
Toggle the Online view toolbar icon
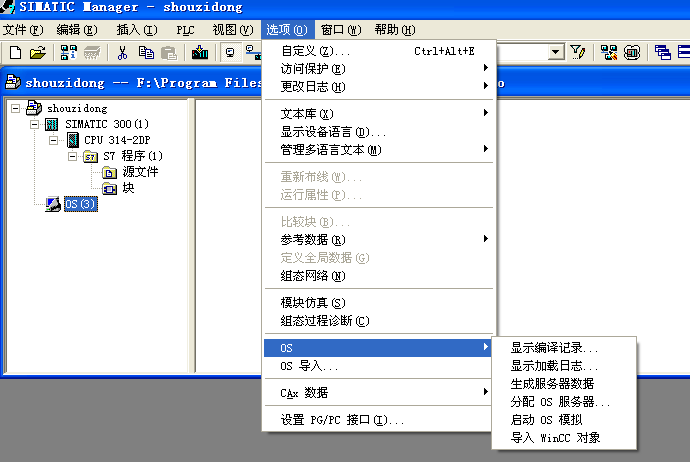[x=230, y=53]
